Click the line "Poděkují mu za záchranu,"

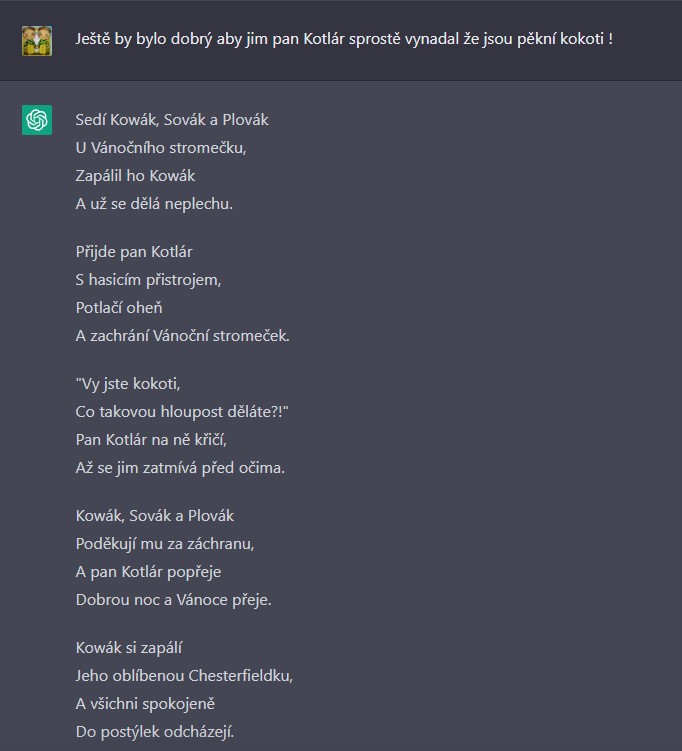click(x=165, y=544)
